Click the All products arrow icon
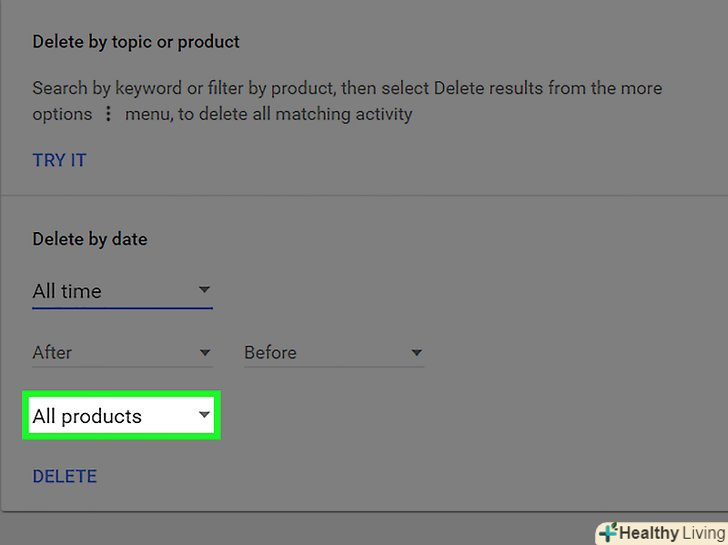The image size is (728, 545). coord(204,415)
